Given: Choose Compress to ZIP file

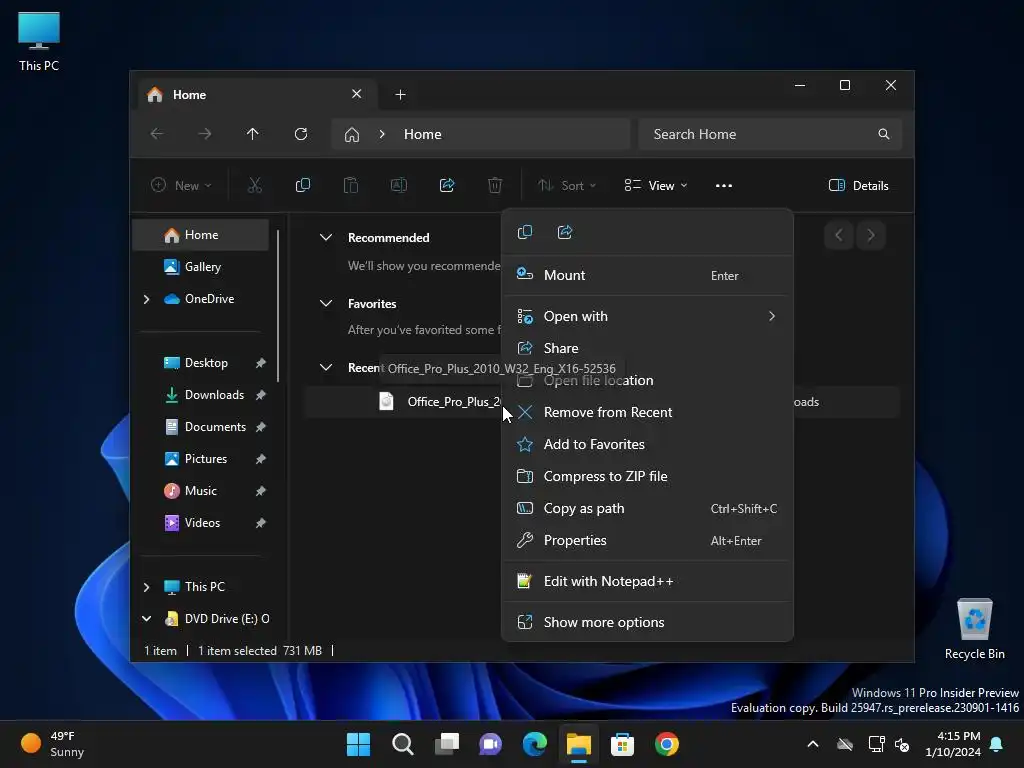Looking at the screenshot, I should [x=647, y=476].
